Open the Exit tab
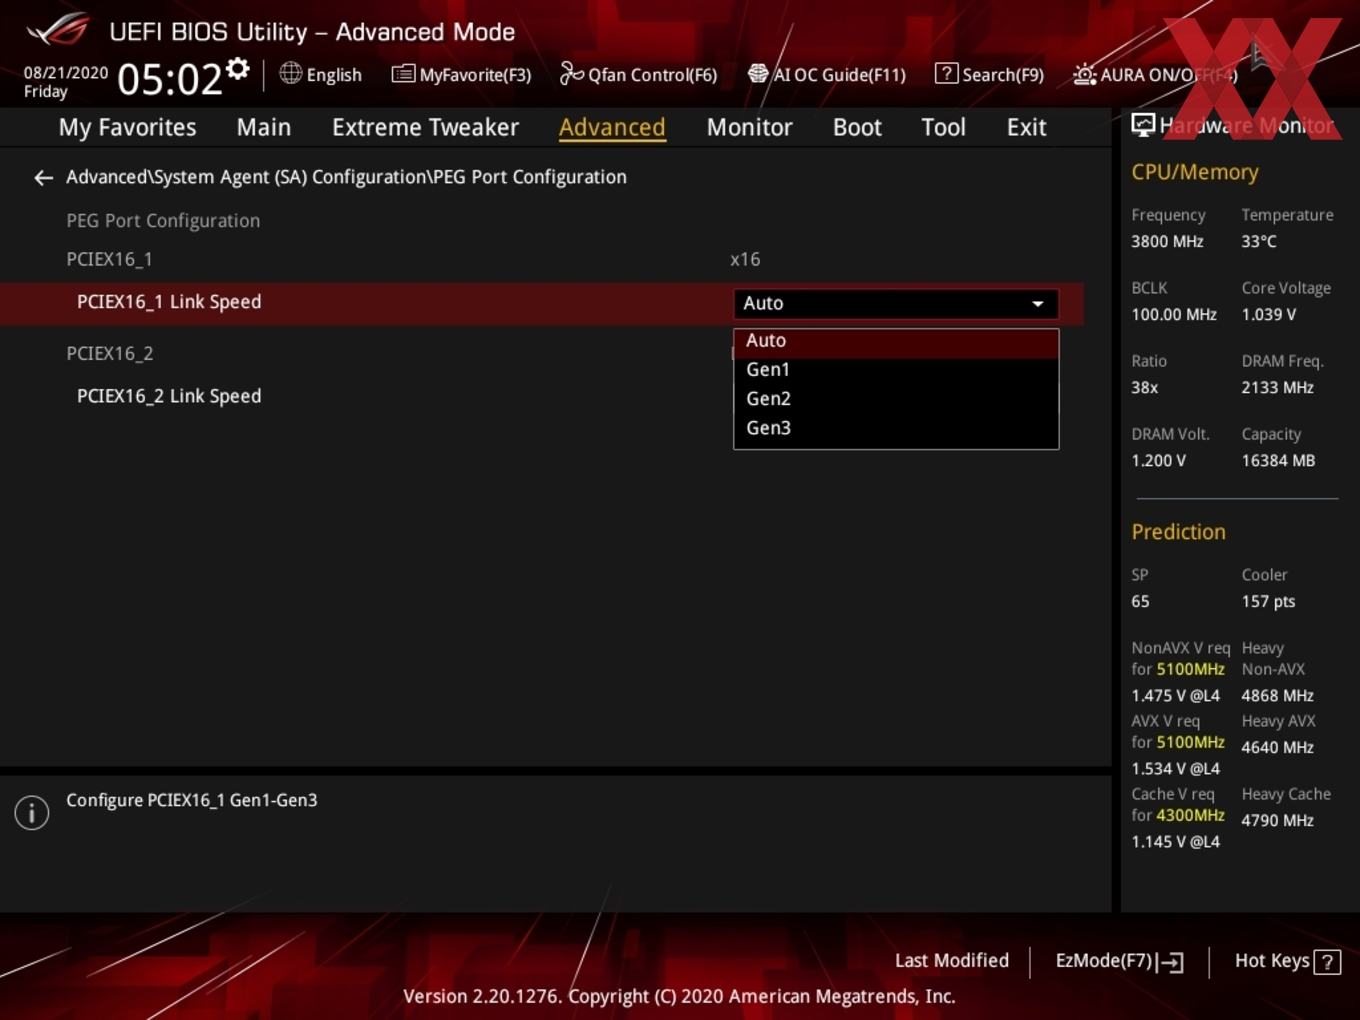Image resolution: width=1360 pixels, height=1020 pixels. coord(1026,127)
